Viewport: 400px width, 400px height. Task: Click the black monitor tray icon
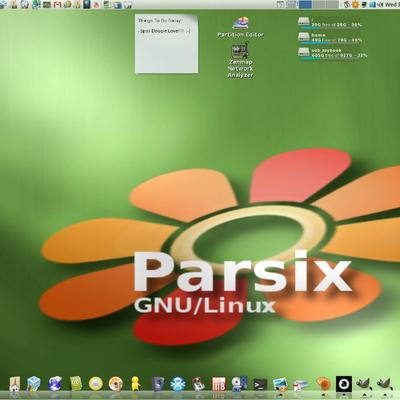[x=364, y=4]
